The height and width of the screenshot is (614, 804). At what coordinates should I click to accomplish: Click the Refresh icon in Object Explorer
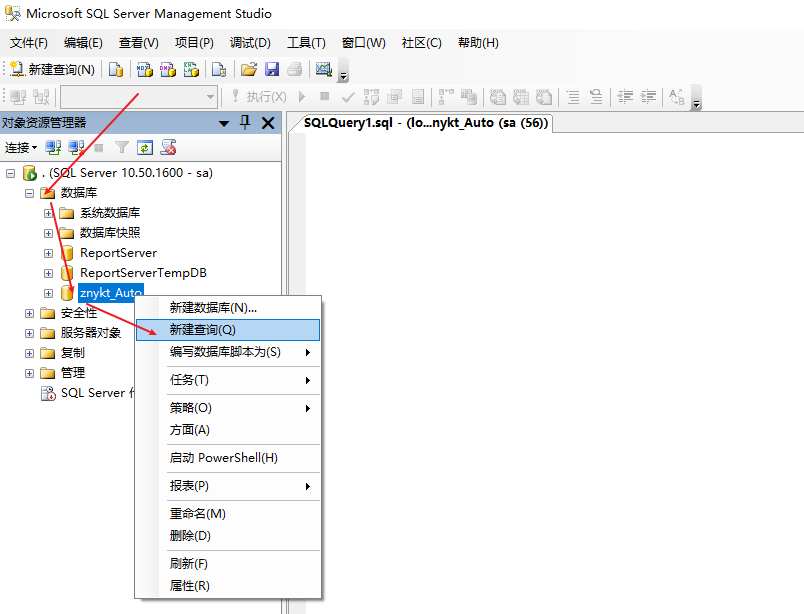click(x=145, y=148)
